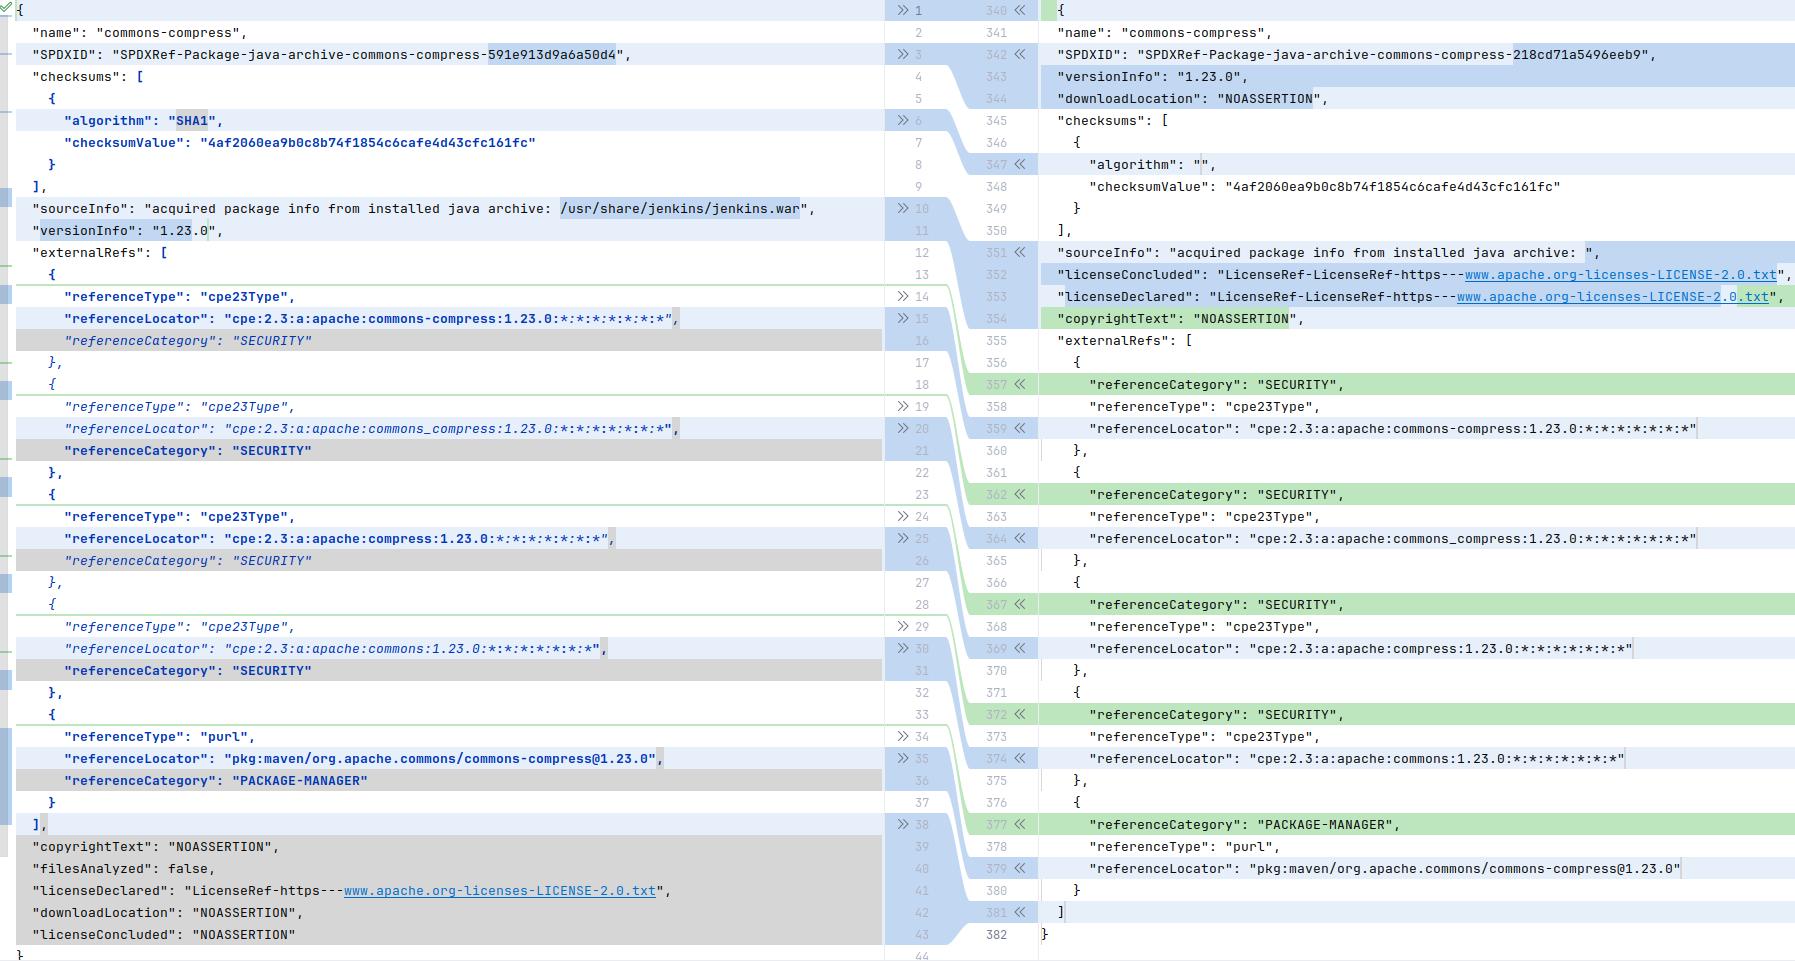Click the left "referenceCategory": "PACKAGE-MANAGER" line
The width and height of the screenshot is (1795, 961).
(216, 781)
